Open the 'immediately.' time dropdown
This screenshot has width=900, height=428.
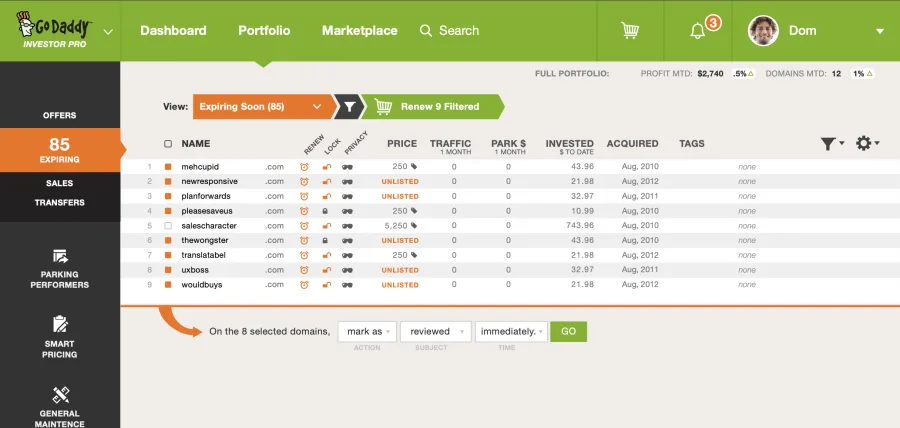pos(511,332)
